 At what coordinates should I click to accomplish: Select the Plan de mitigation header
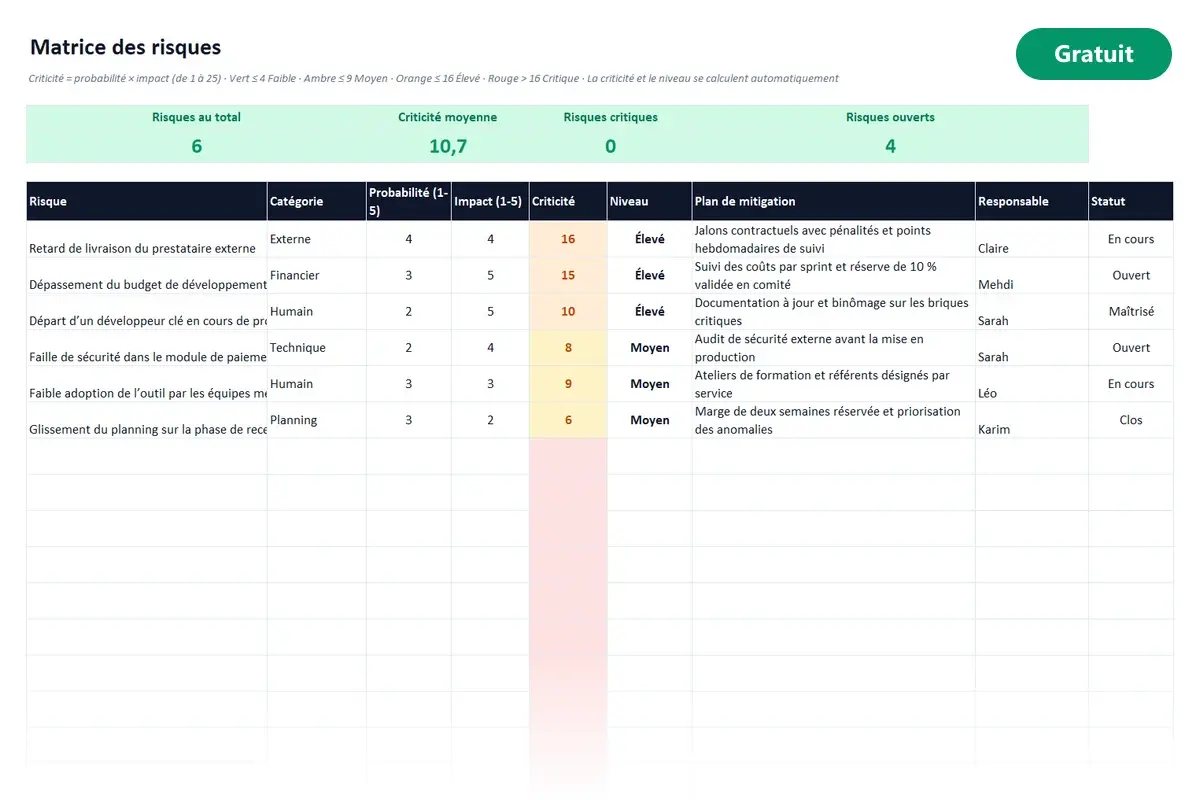833,201
